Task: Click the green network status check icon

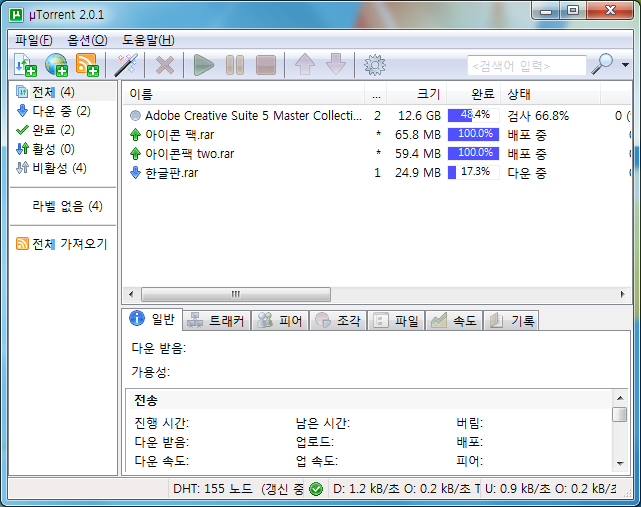Action: pos(316,489)
